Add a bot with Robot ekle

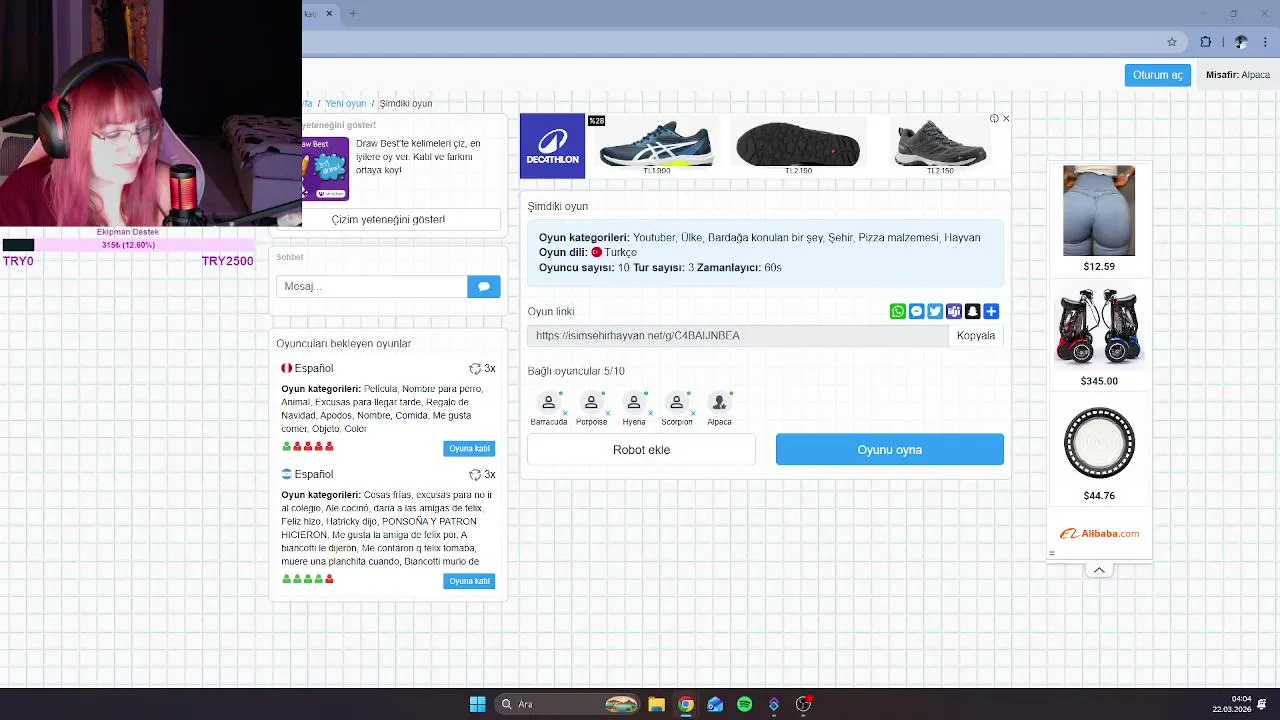pos(641,450)
